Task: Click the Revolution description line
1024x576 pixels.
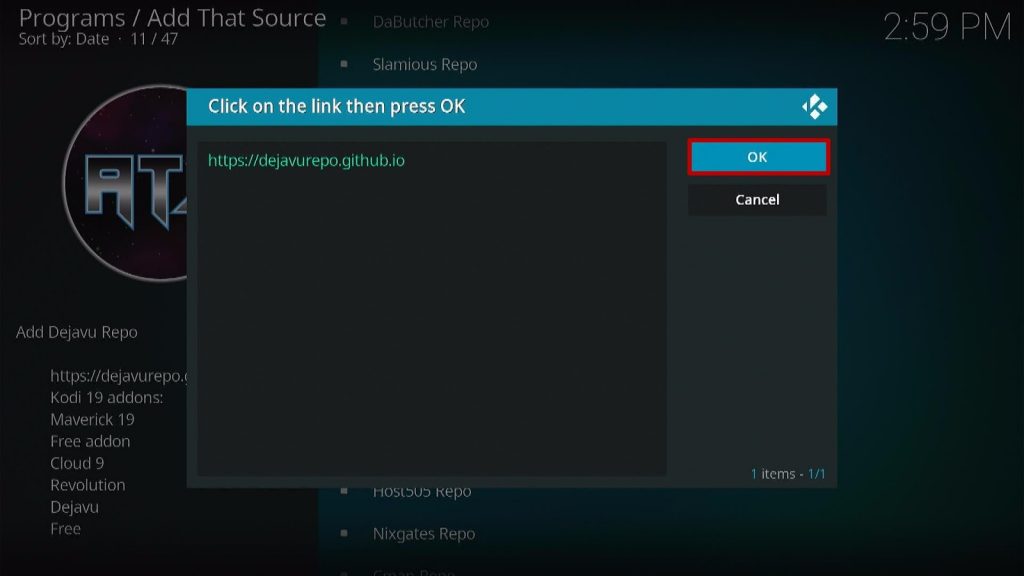Action: (x=88, y=485)
